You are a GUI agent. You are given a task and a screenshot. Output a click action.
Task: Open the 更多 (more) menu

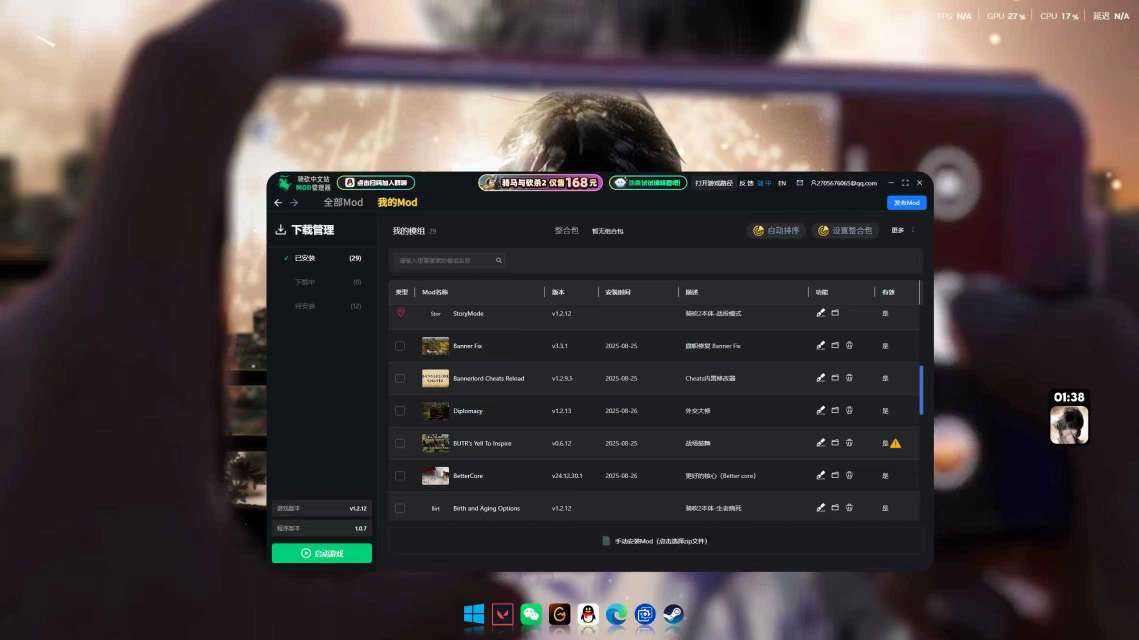[x=898, y=230]
